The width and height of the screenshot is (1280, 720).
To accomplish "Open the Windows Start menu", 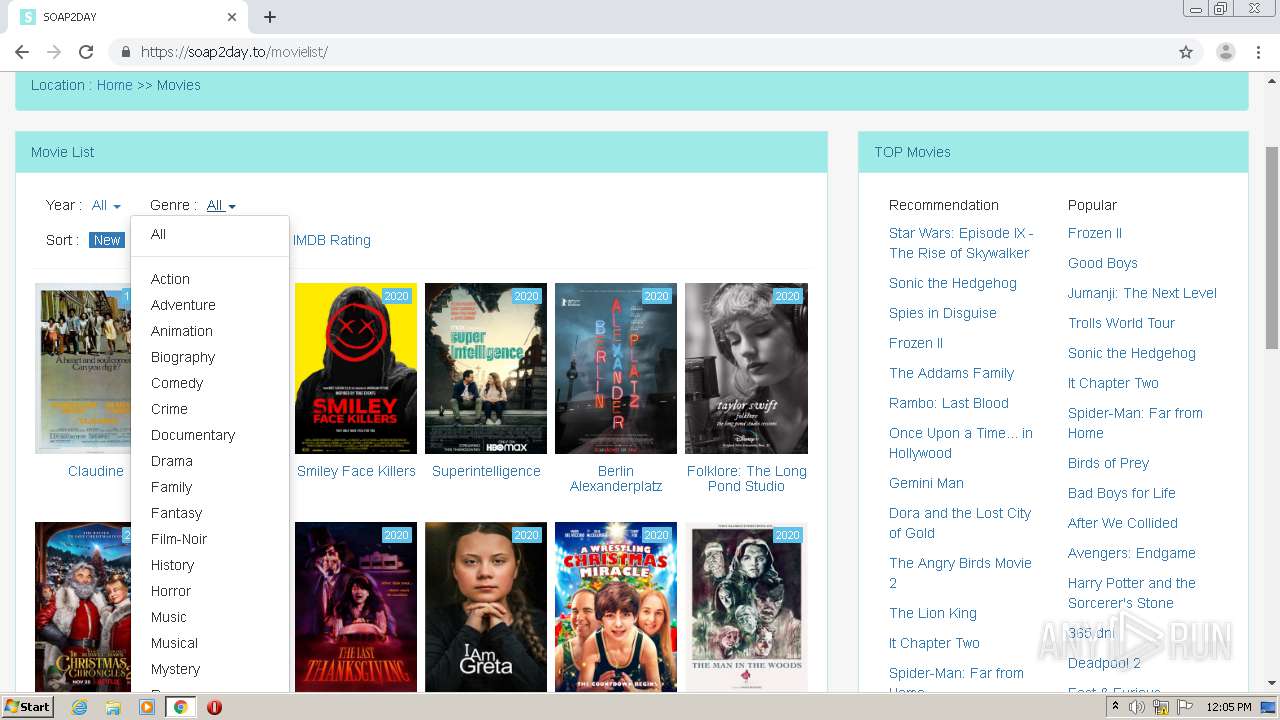I will tap(27, 707).
